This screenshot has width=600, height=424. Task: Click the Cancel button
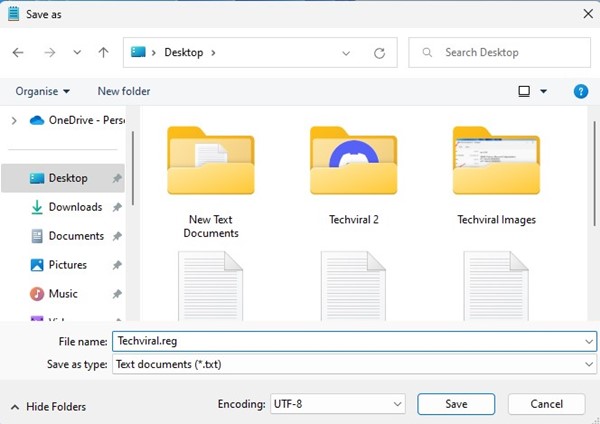(x=546, y=404)
